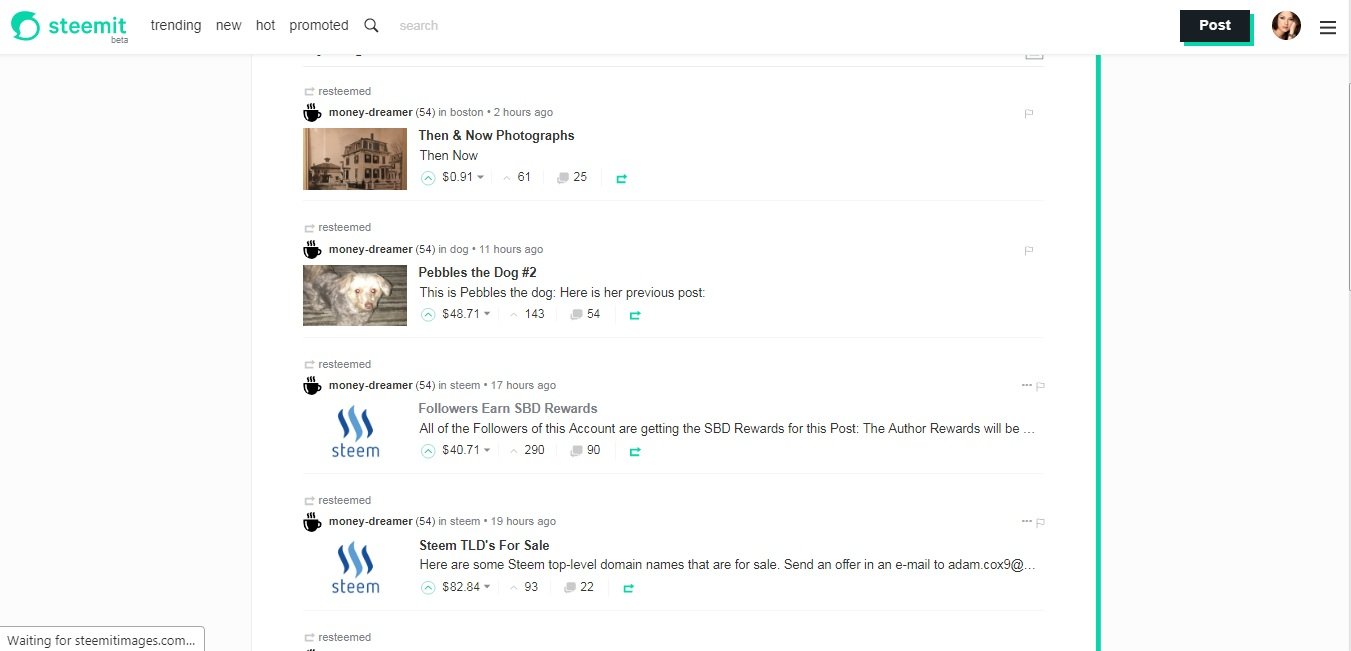Click 'This is Pebbles the dog' summary text
This screenshot has width=1351, height=651.
point(562,293)
